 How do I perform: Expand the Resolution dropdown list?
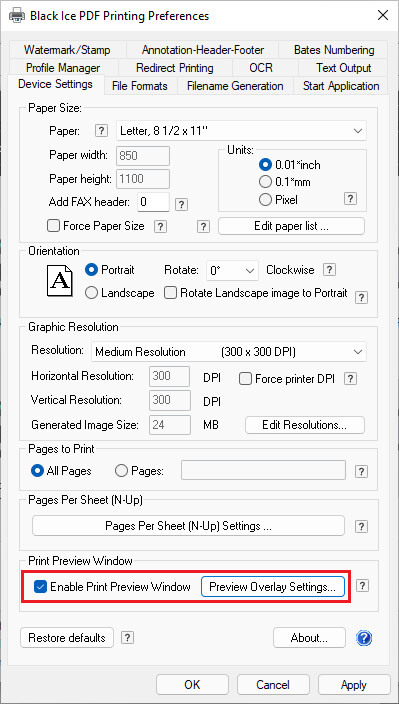pos(229,352)
